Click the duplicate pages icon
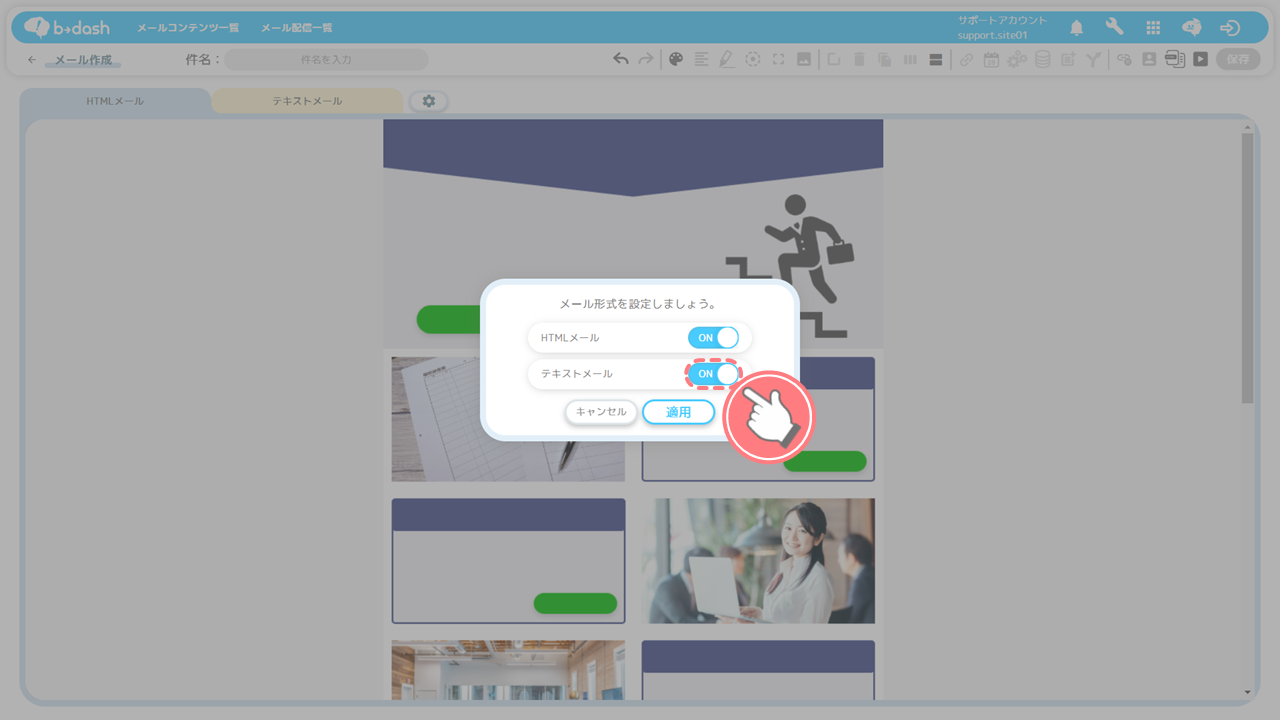The width and height of the screenshot is (1280, 720). (x=884, y=59)
